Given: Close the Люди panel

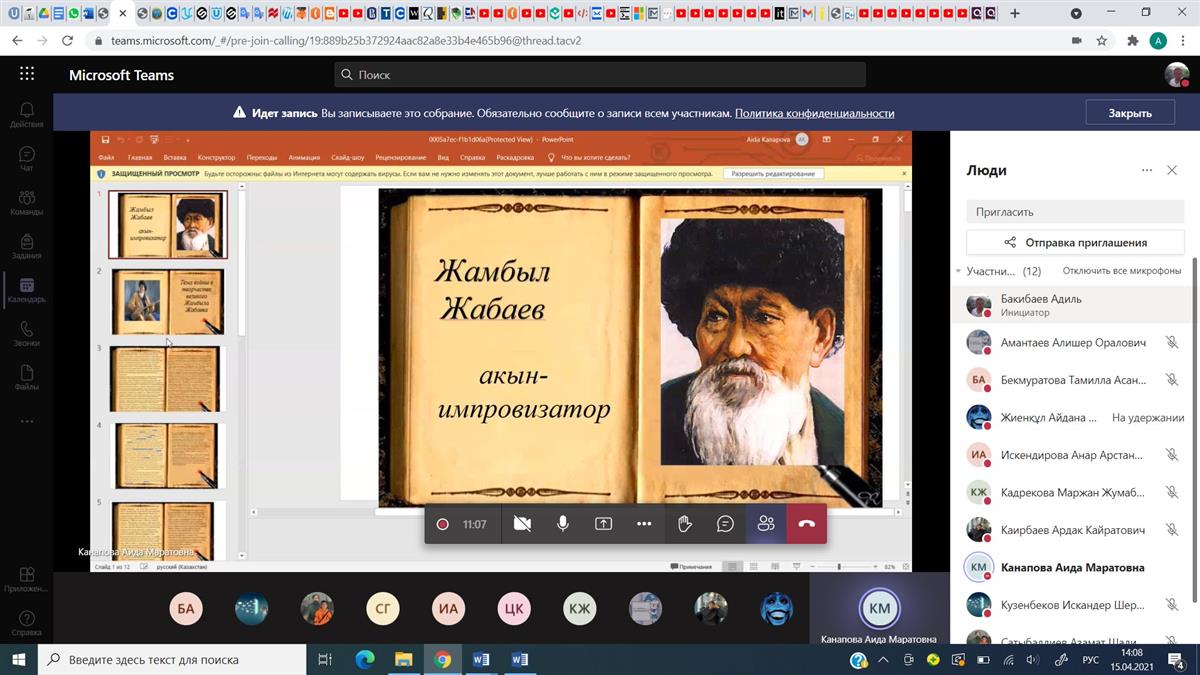Looking at the screenshot, I should pyautogui.click(x=1172, y=171).
